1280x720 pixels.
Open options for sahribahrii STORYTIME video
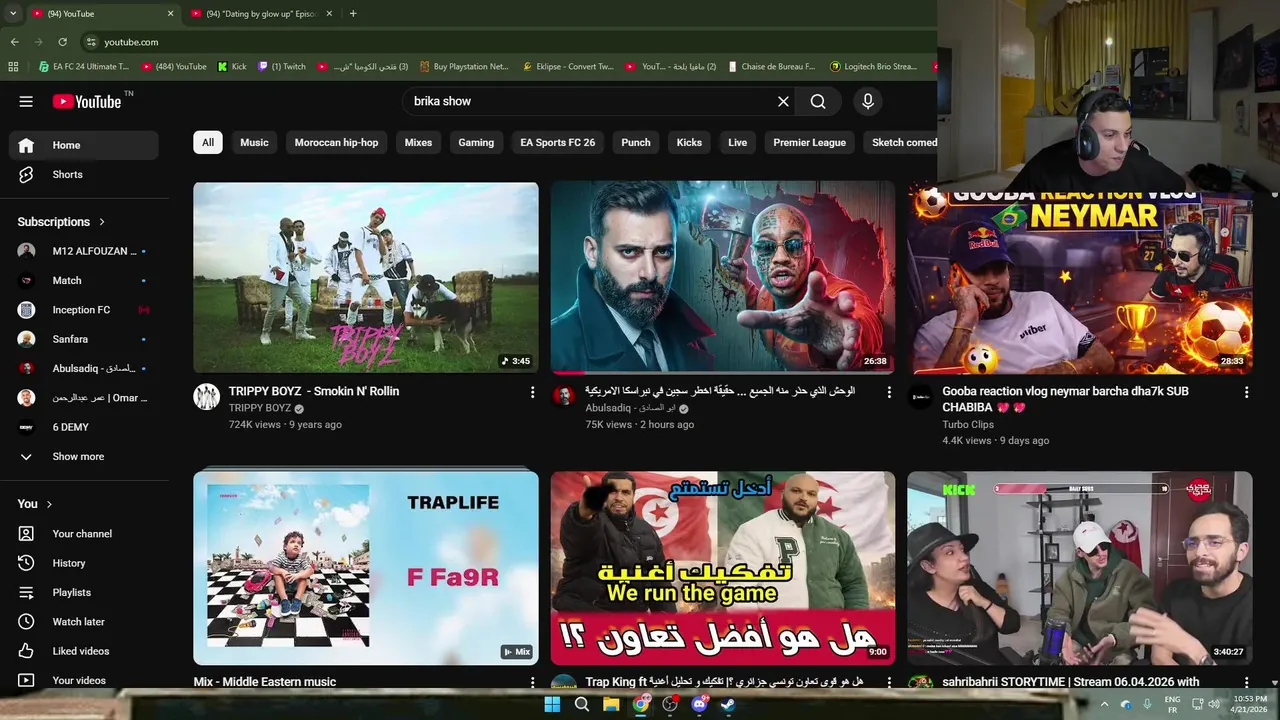tap(1246, 682)
